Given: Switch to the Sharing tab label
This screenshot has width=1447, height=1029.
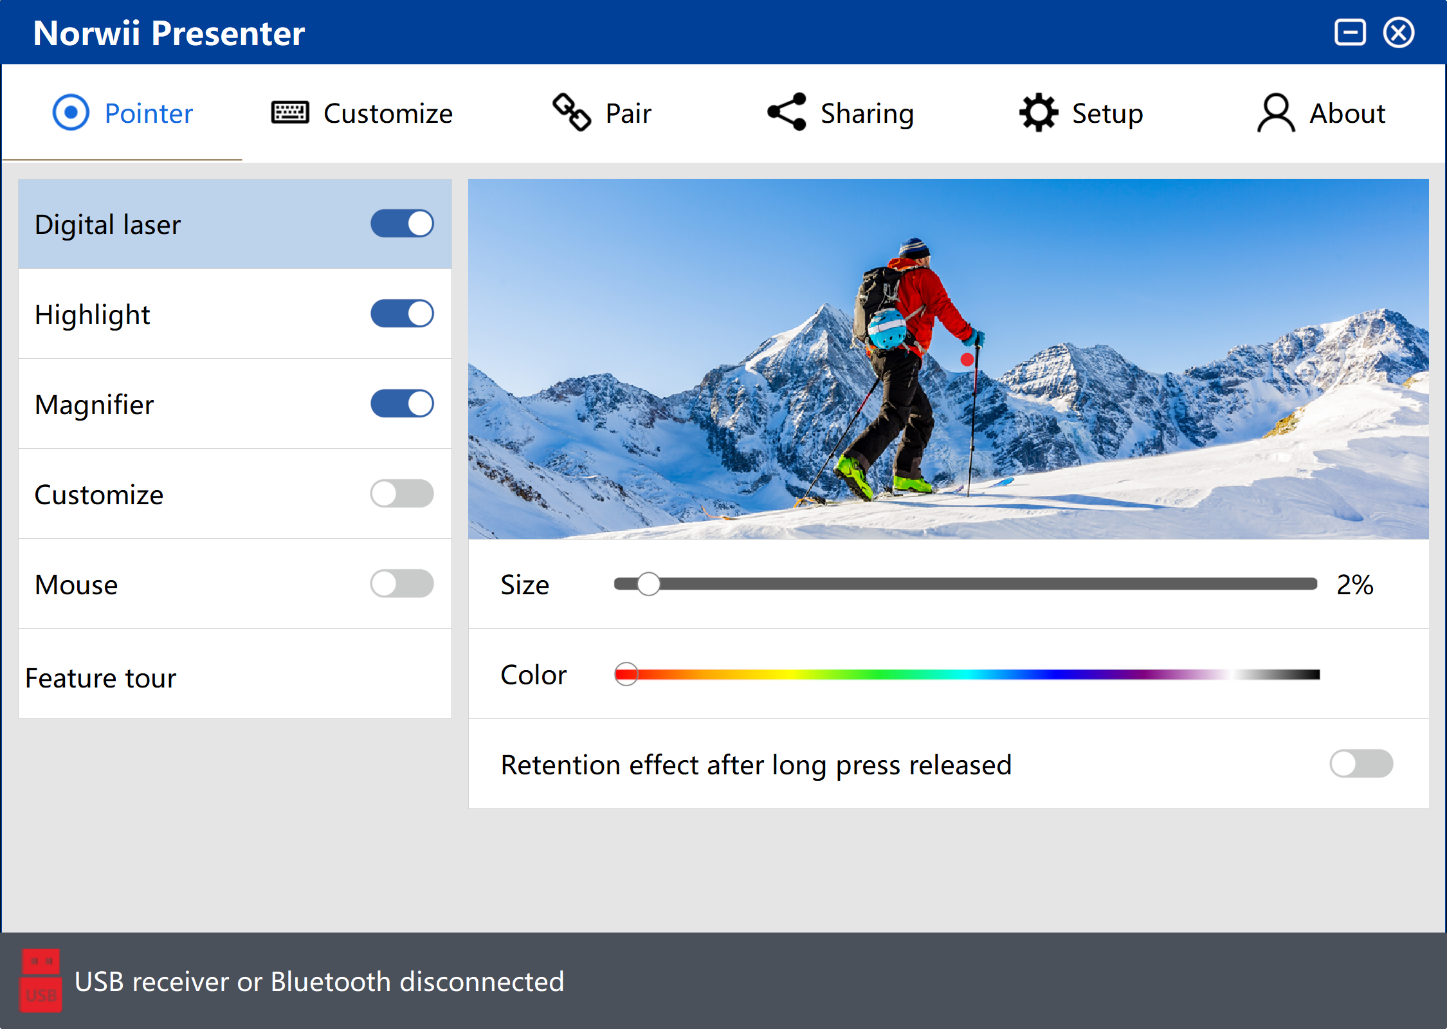Looking at the screenshot, I should pyautogui.click(x=867, y=114).
